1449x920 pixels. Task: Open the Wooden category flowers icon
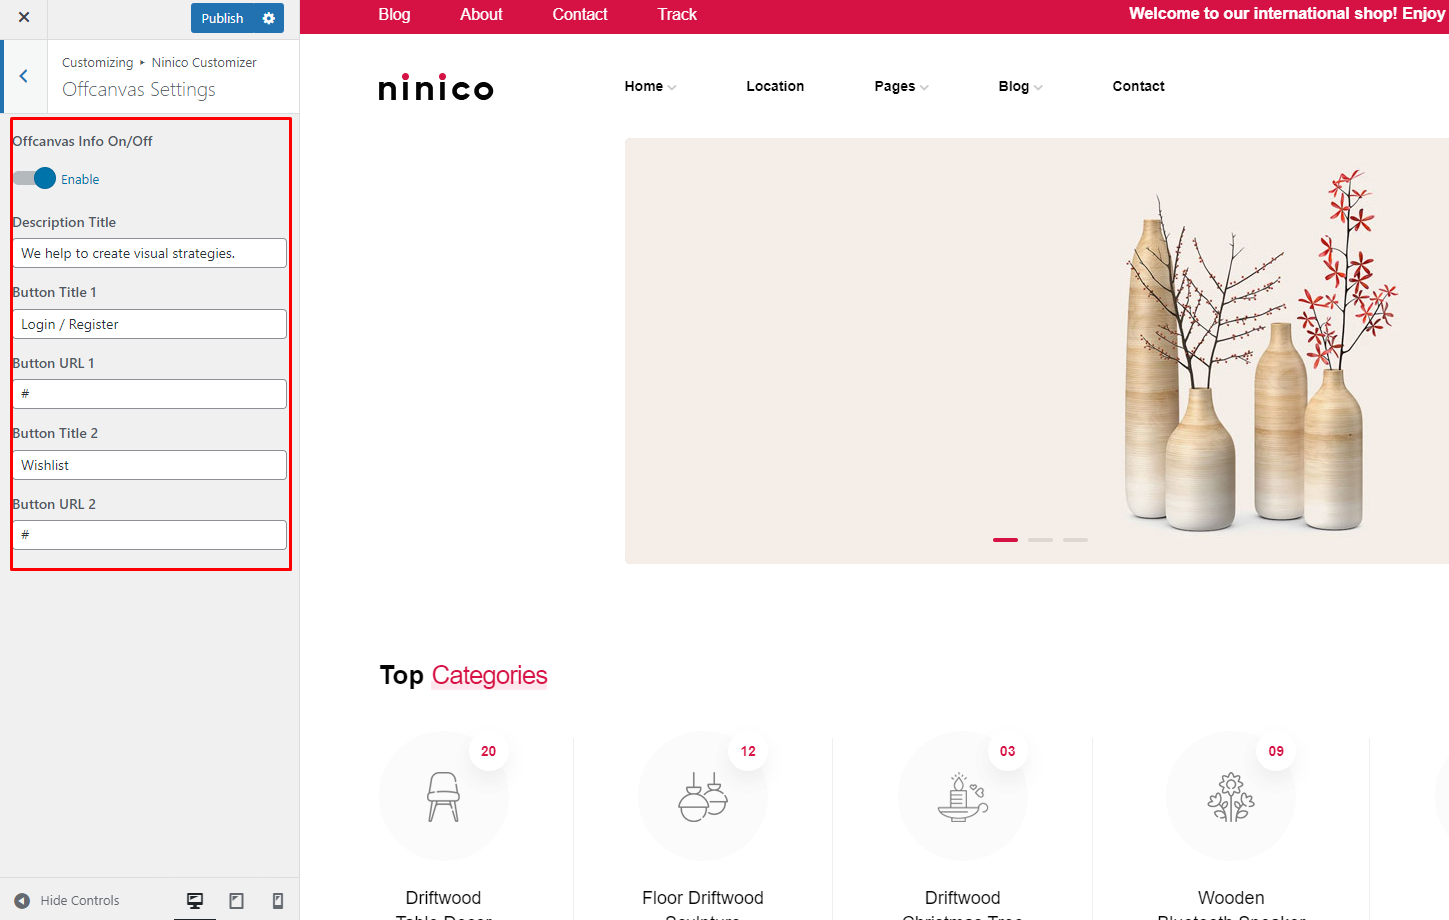coord(1231,796)
